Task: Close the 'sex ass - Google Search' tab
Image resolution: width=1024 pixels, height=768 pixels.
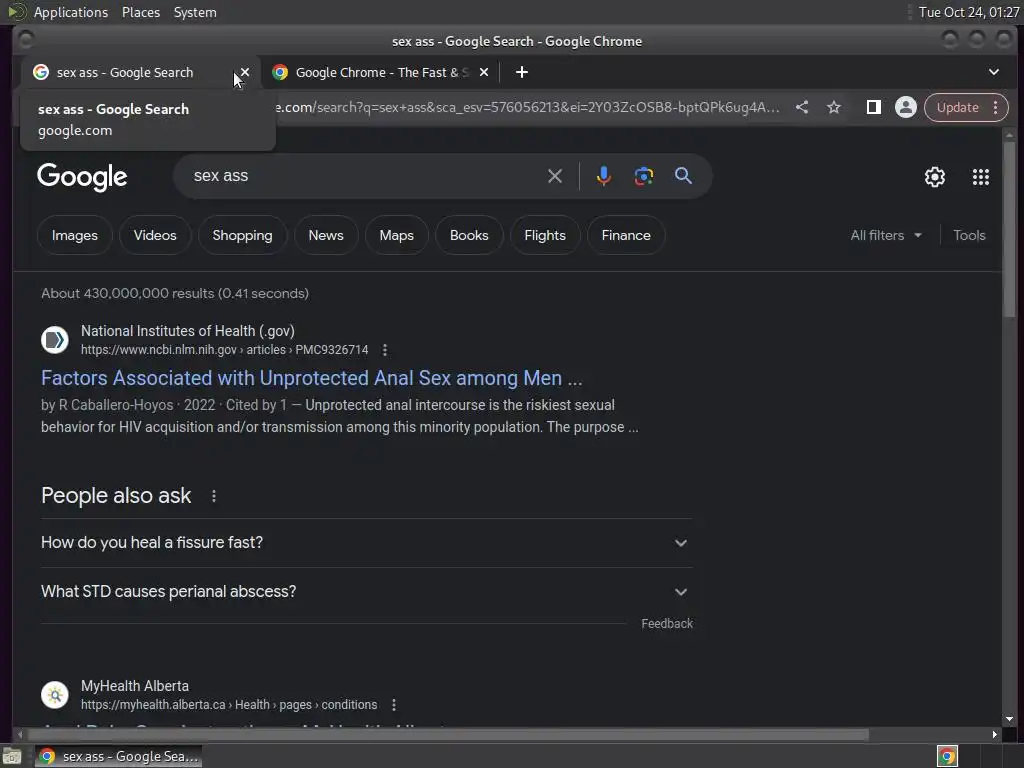Action: (x=245, y=72)
